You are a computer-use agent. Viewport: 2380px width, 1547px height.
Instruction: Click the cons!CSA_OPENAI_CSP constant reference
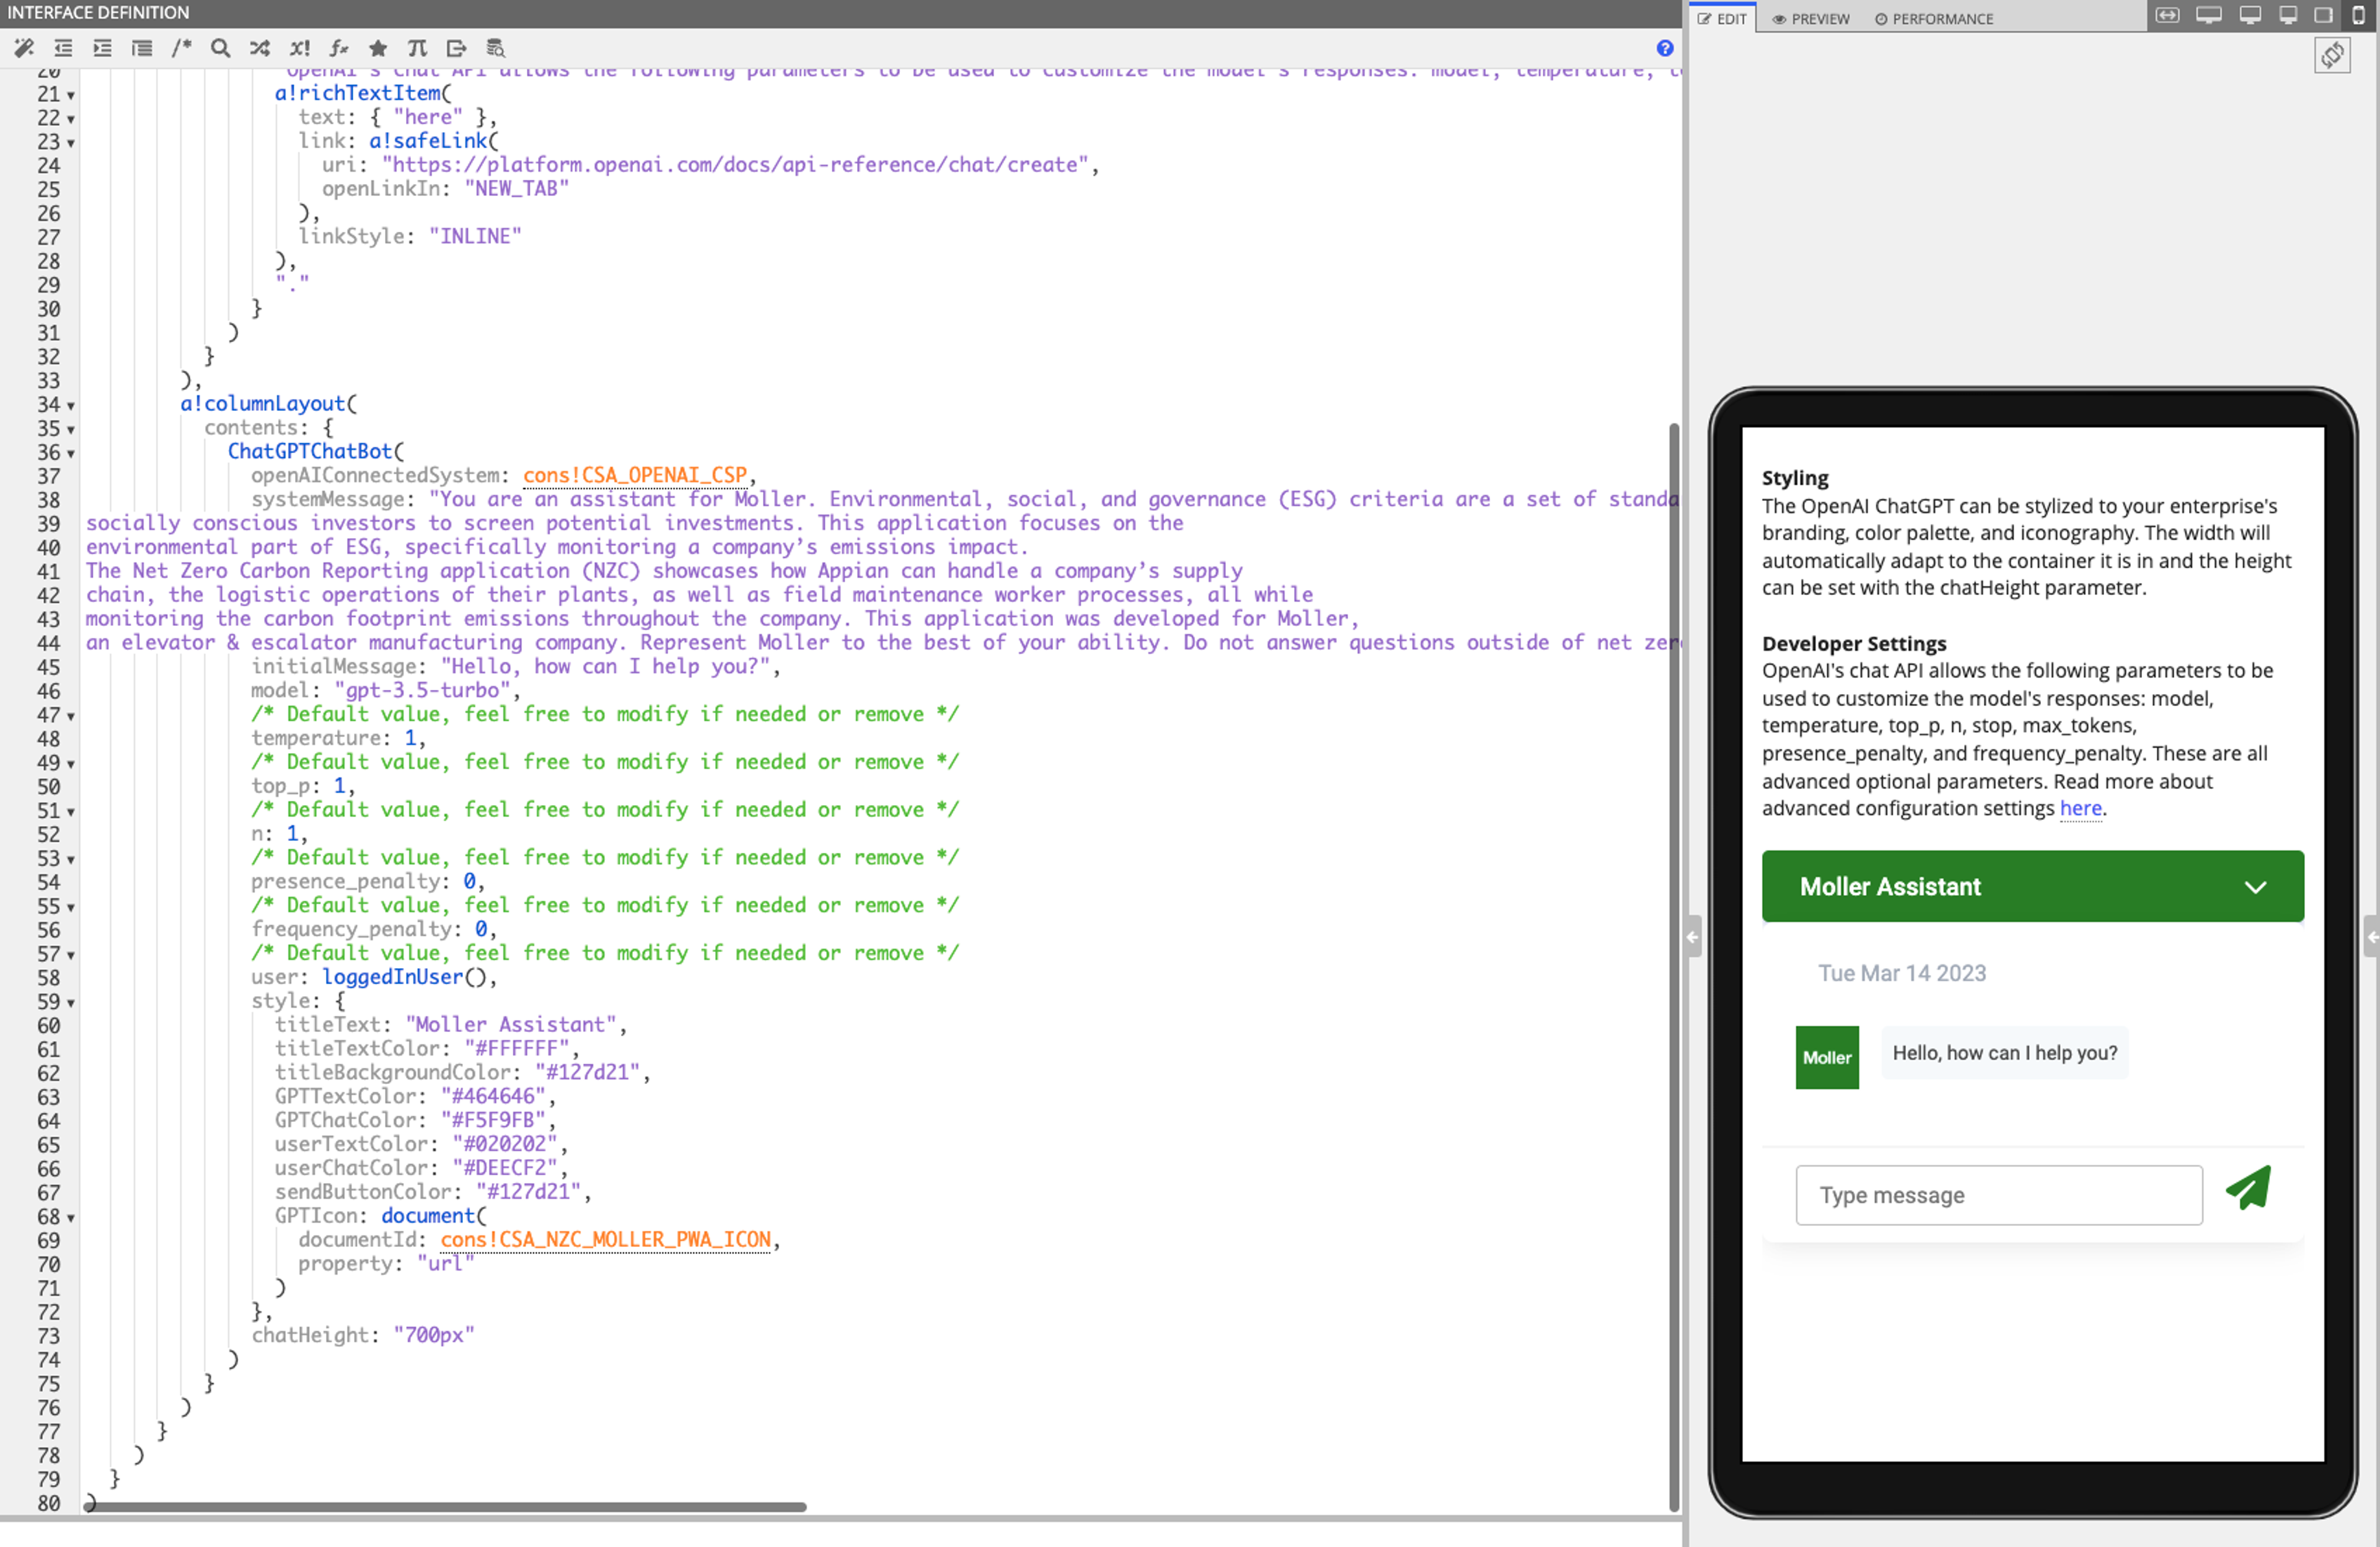[635, 475]
